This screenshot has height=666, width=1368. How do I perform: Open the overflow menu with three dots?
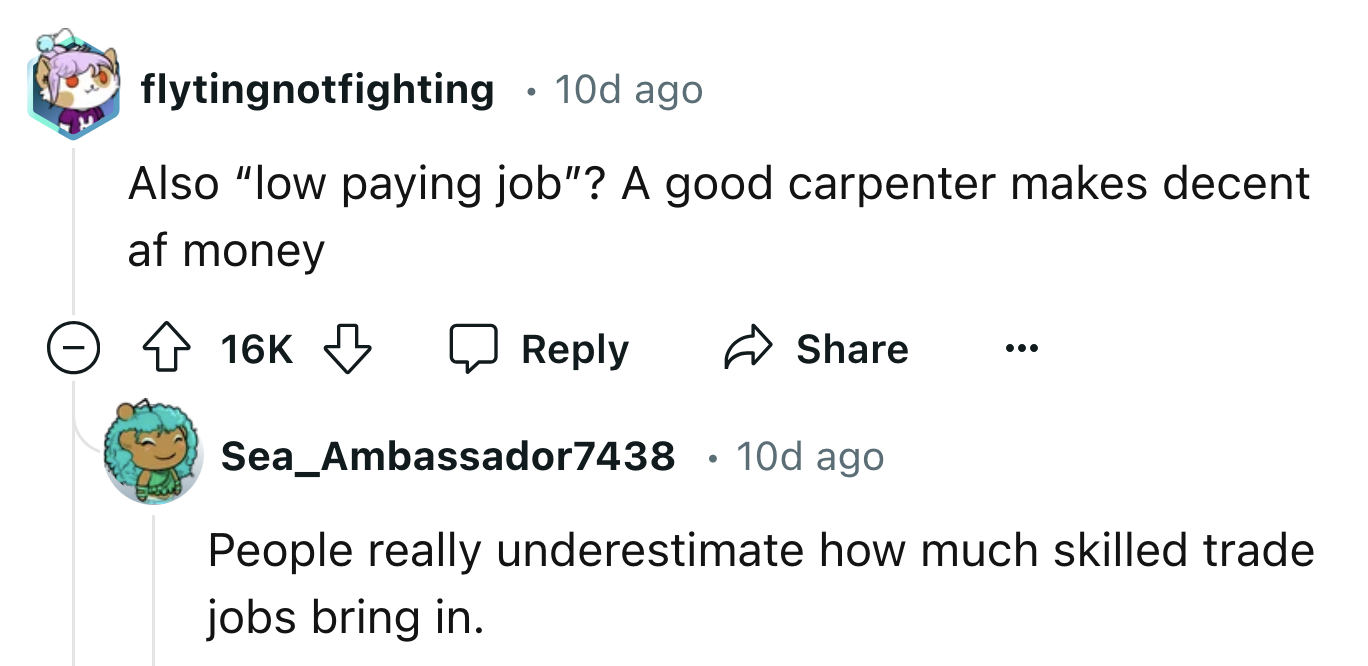point(1021,349)
